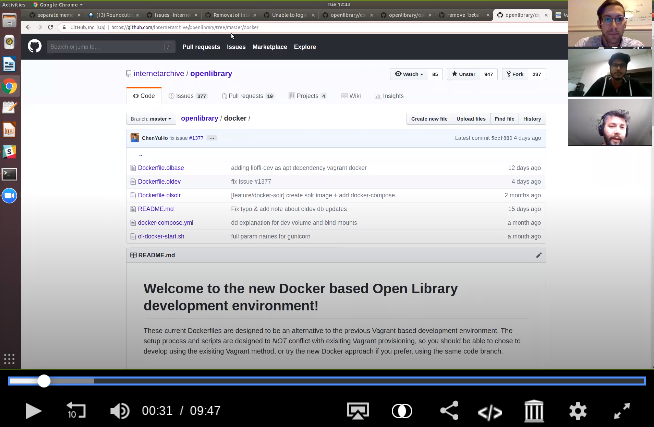The height and width of the screenshot is (427, 654).
Task: Star the repository
Action: (x=463, y=74)
